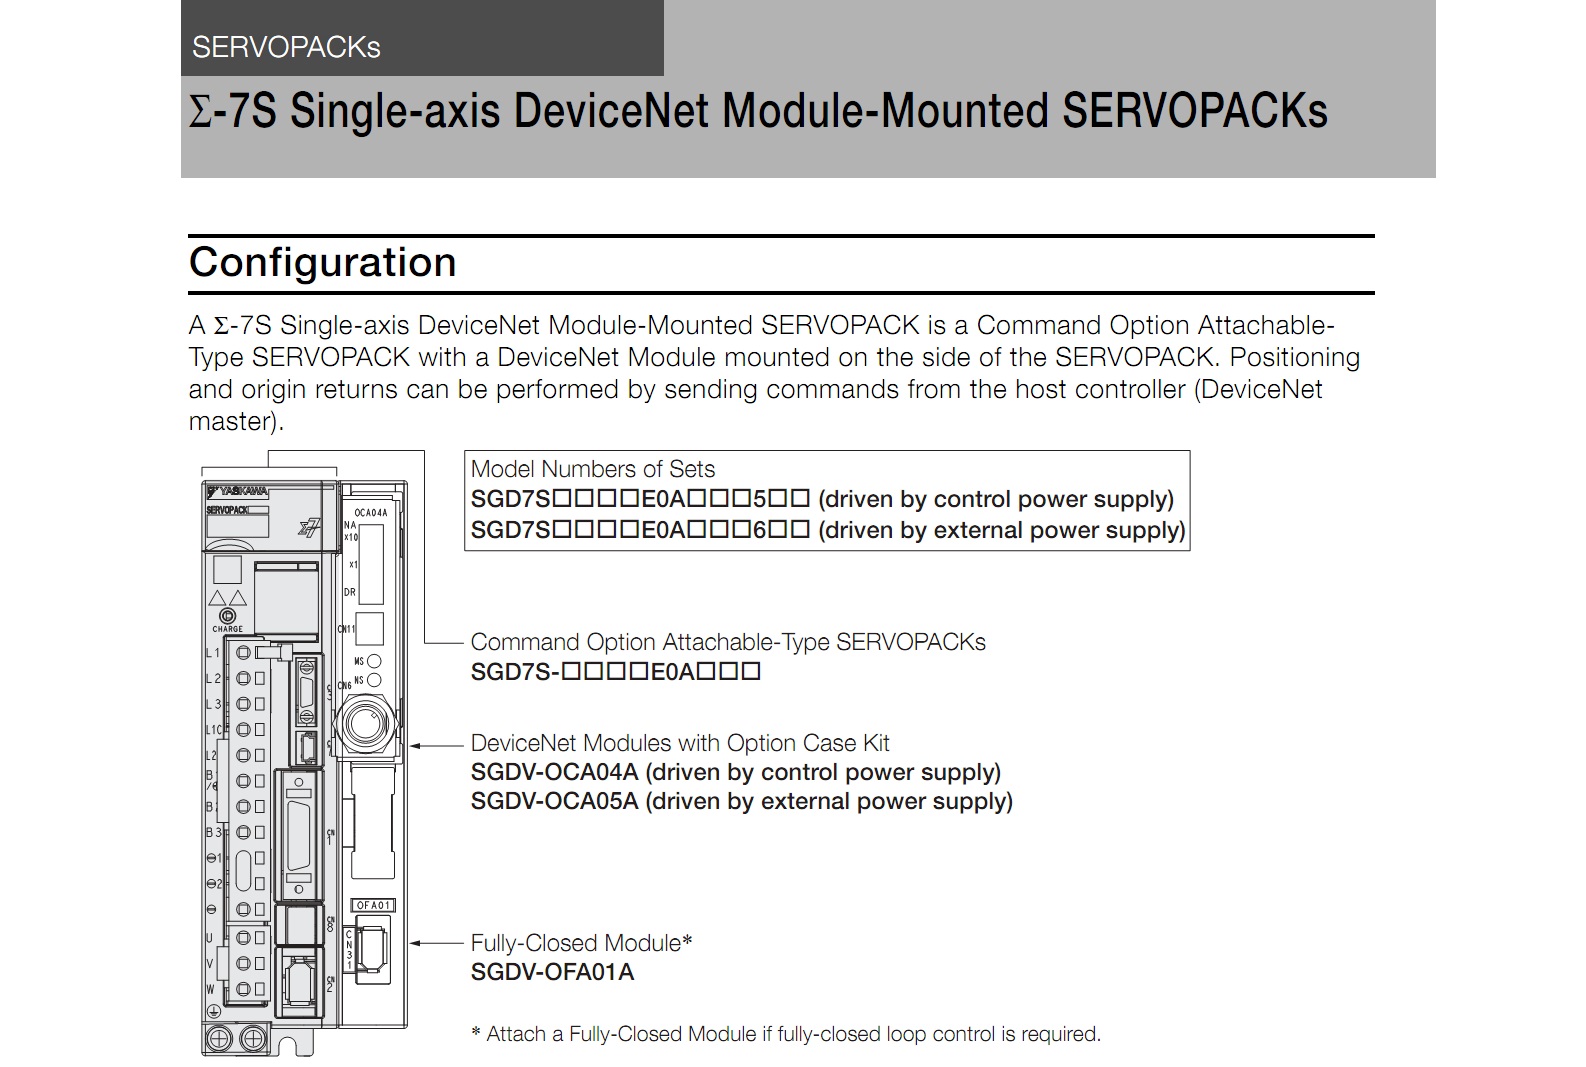This screenshot has width=1586, height=1067.
Task: Click the model number driven by control power supply
Action: 822,499
